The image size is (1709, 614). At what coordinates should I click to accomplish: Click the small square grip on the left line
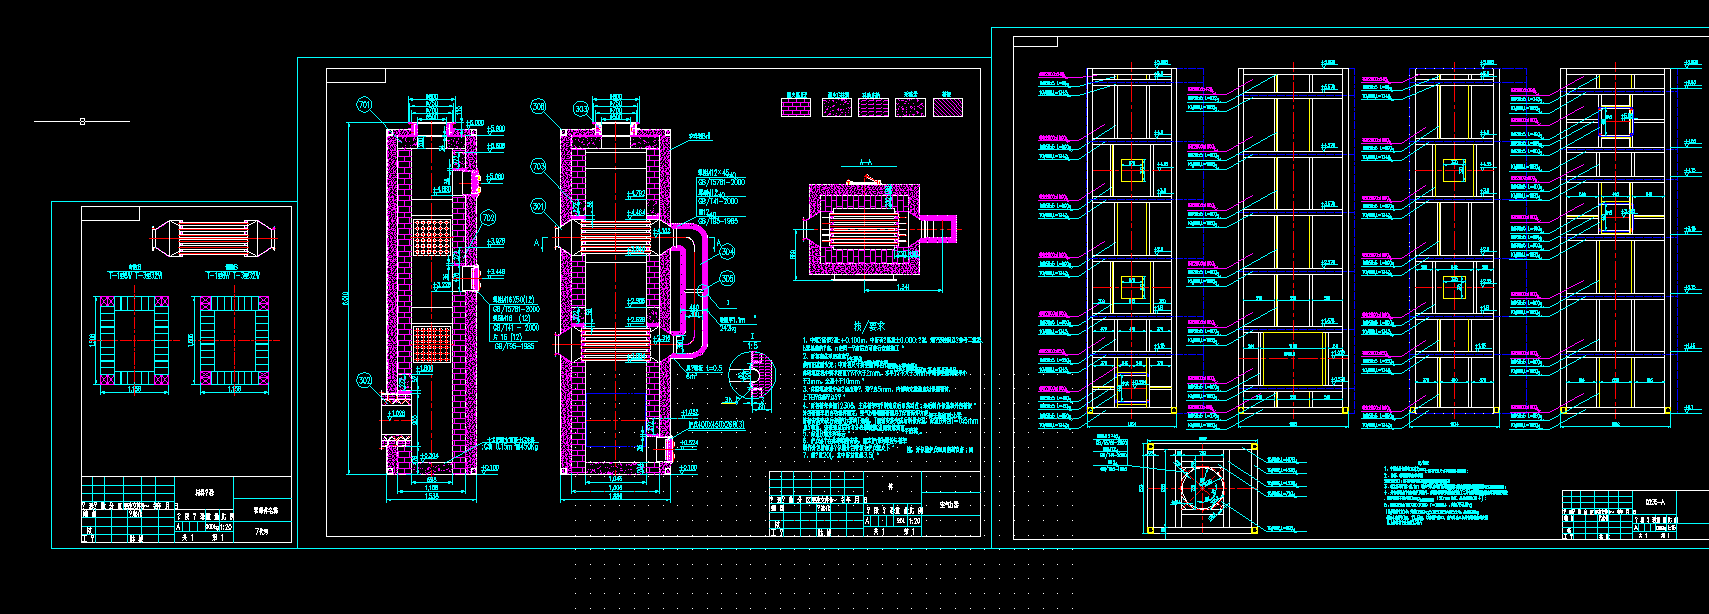[x=82, y=122]
